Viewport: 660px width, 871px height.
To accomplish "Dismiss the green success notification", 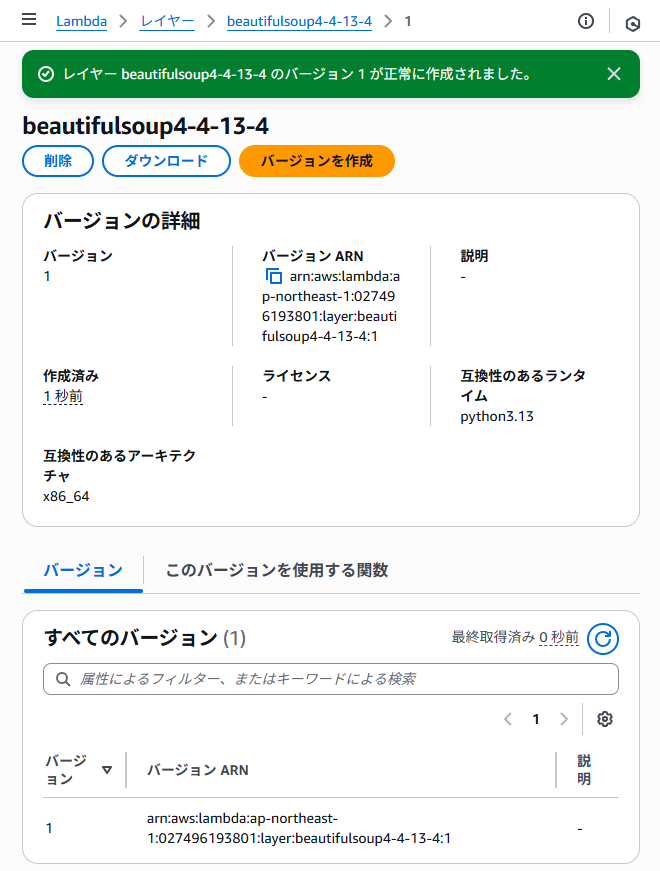I will (x=614, y=74).
